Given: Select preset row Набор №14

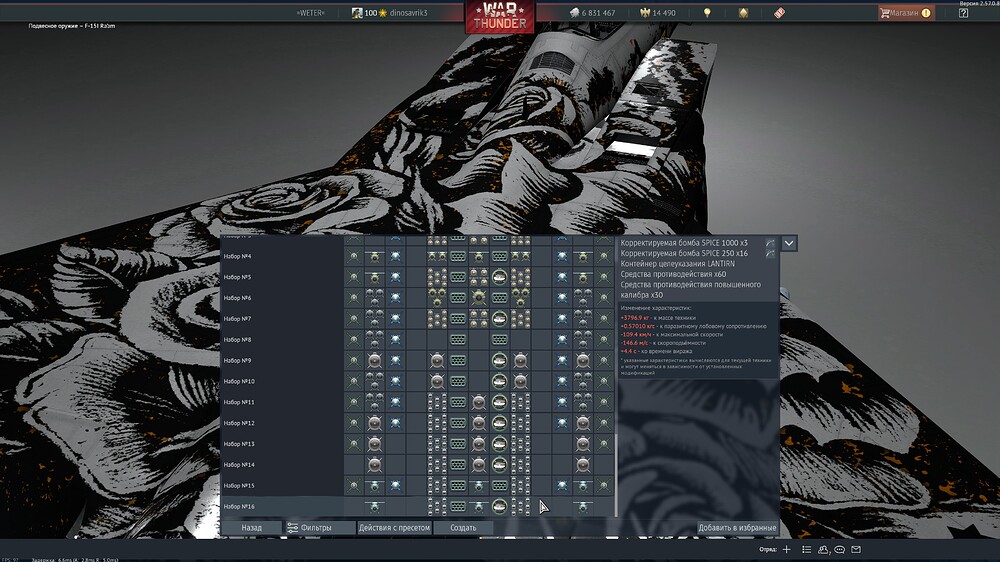Looking at the screenshot, I should [417, 465].
